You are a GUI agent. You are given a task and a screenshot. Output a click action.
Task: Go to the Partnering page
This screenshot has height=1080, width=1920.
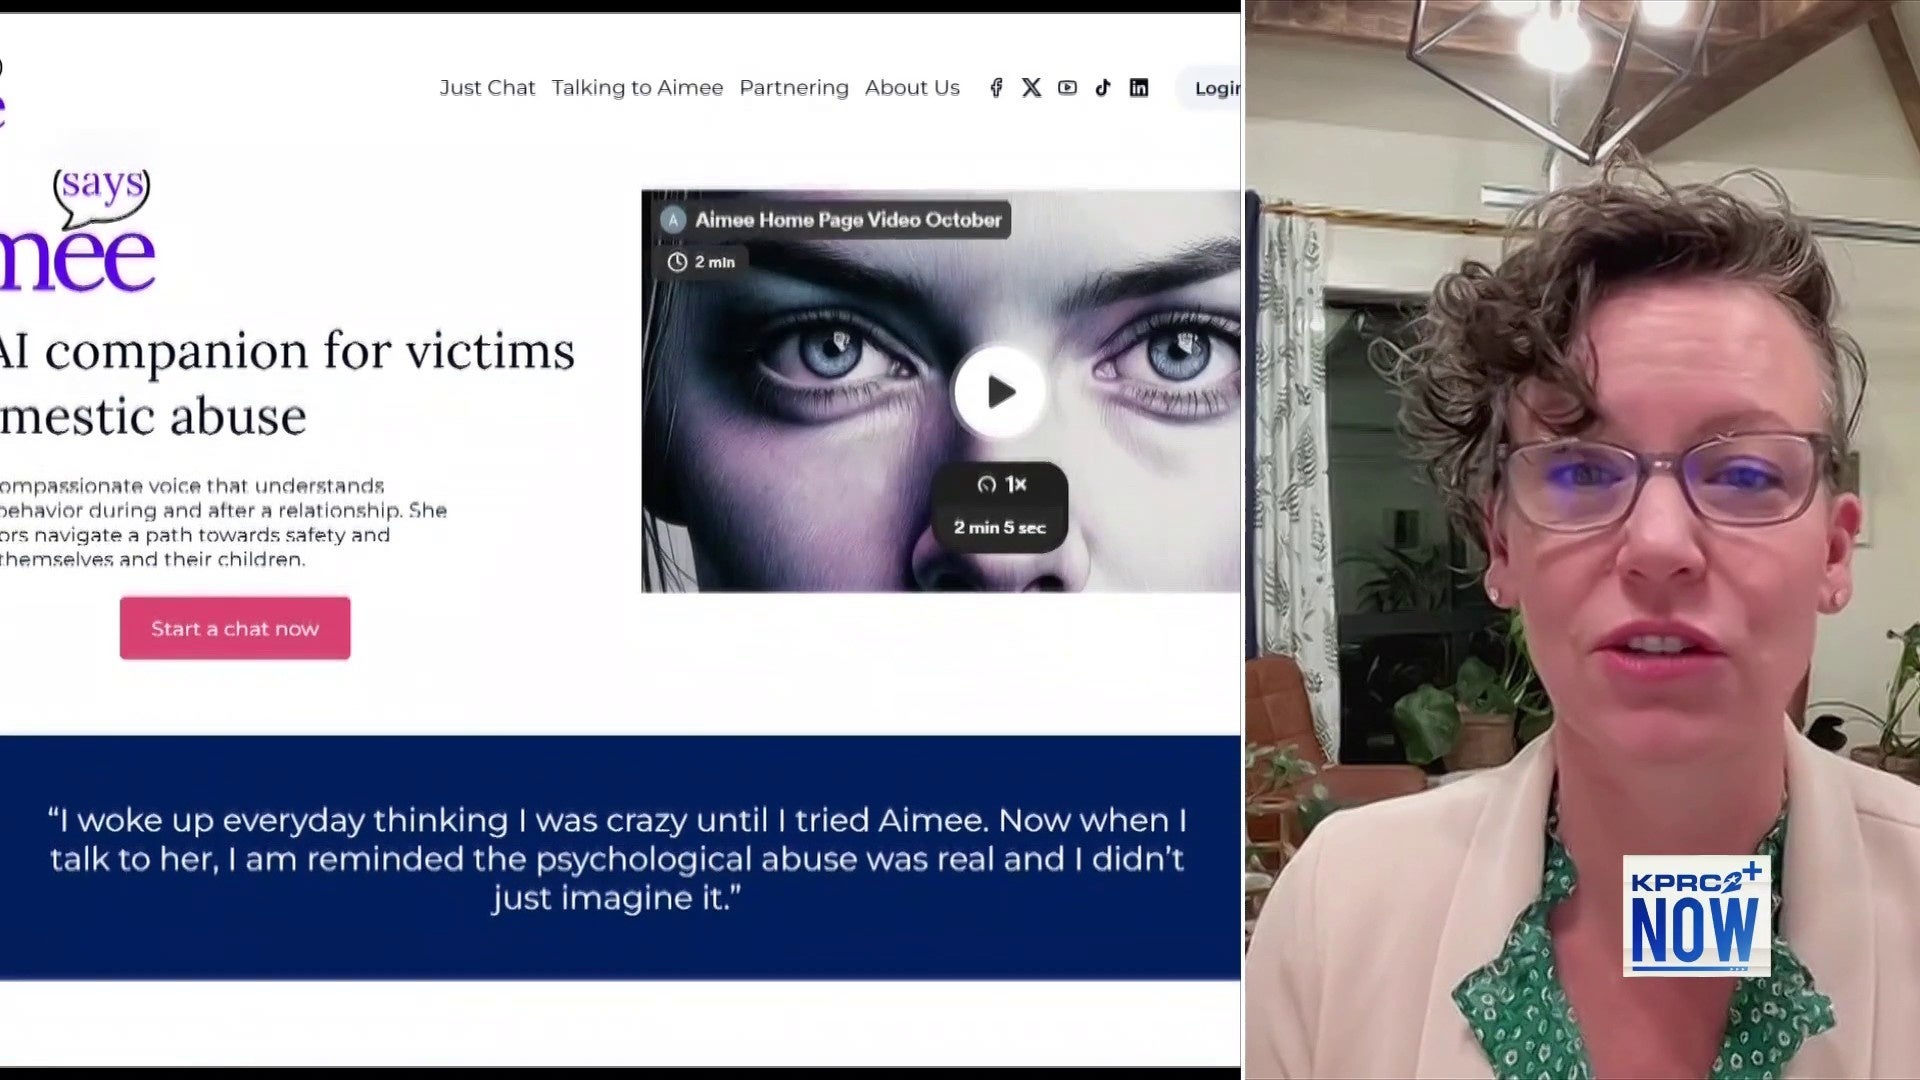(x=794, y=88)
